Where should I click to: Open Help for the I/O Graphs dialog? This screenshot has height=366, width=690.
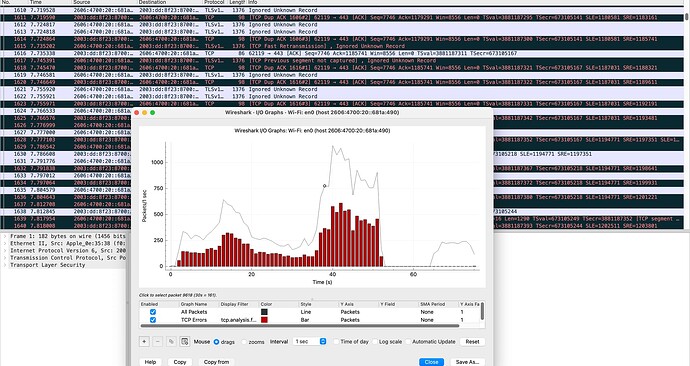click(x=150, y=362)
